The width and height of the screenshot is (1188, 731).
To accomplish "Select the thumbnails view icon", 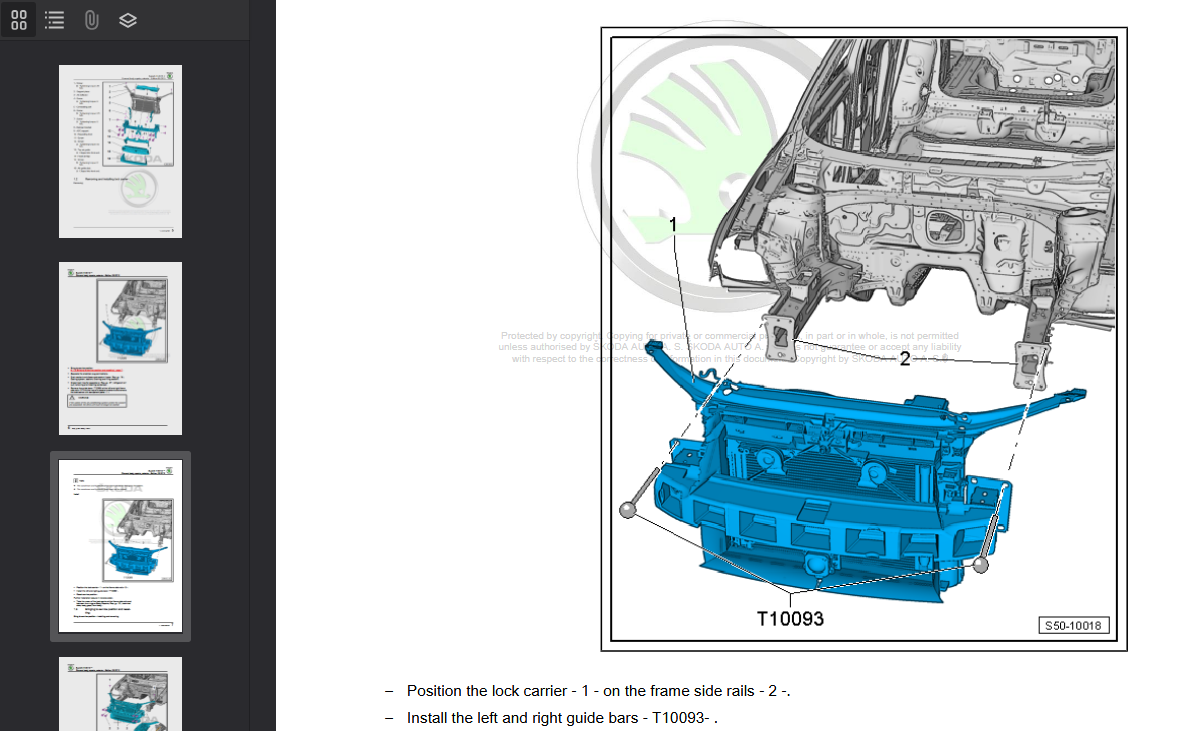I will click(19, 20).
